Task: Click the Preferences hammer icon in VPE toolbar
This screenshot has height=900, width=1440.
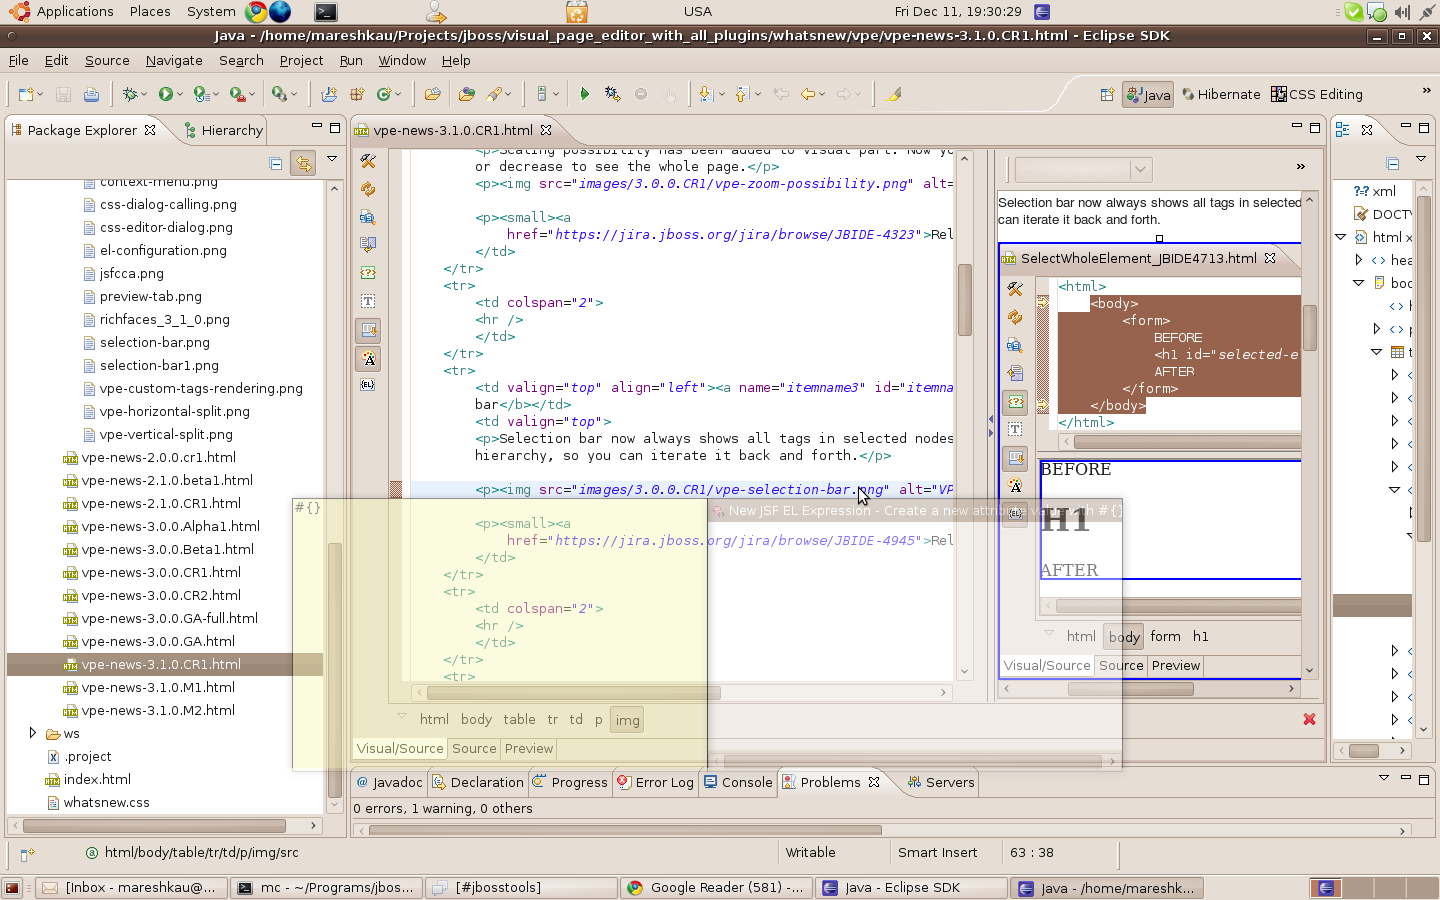Action: point(368,161)
